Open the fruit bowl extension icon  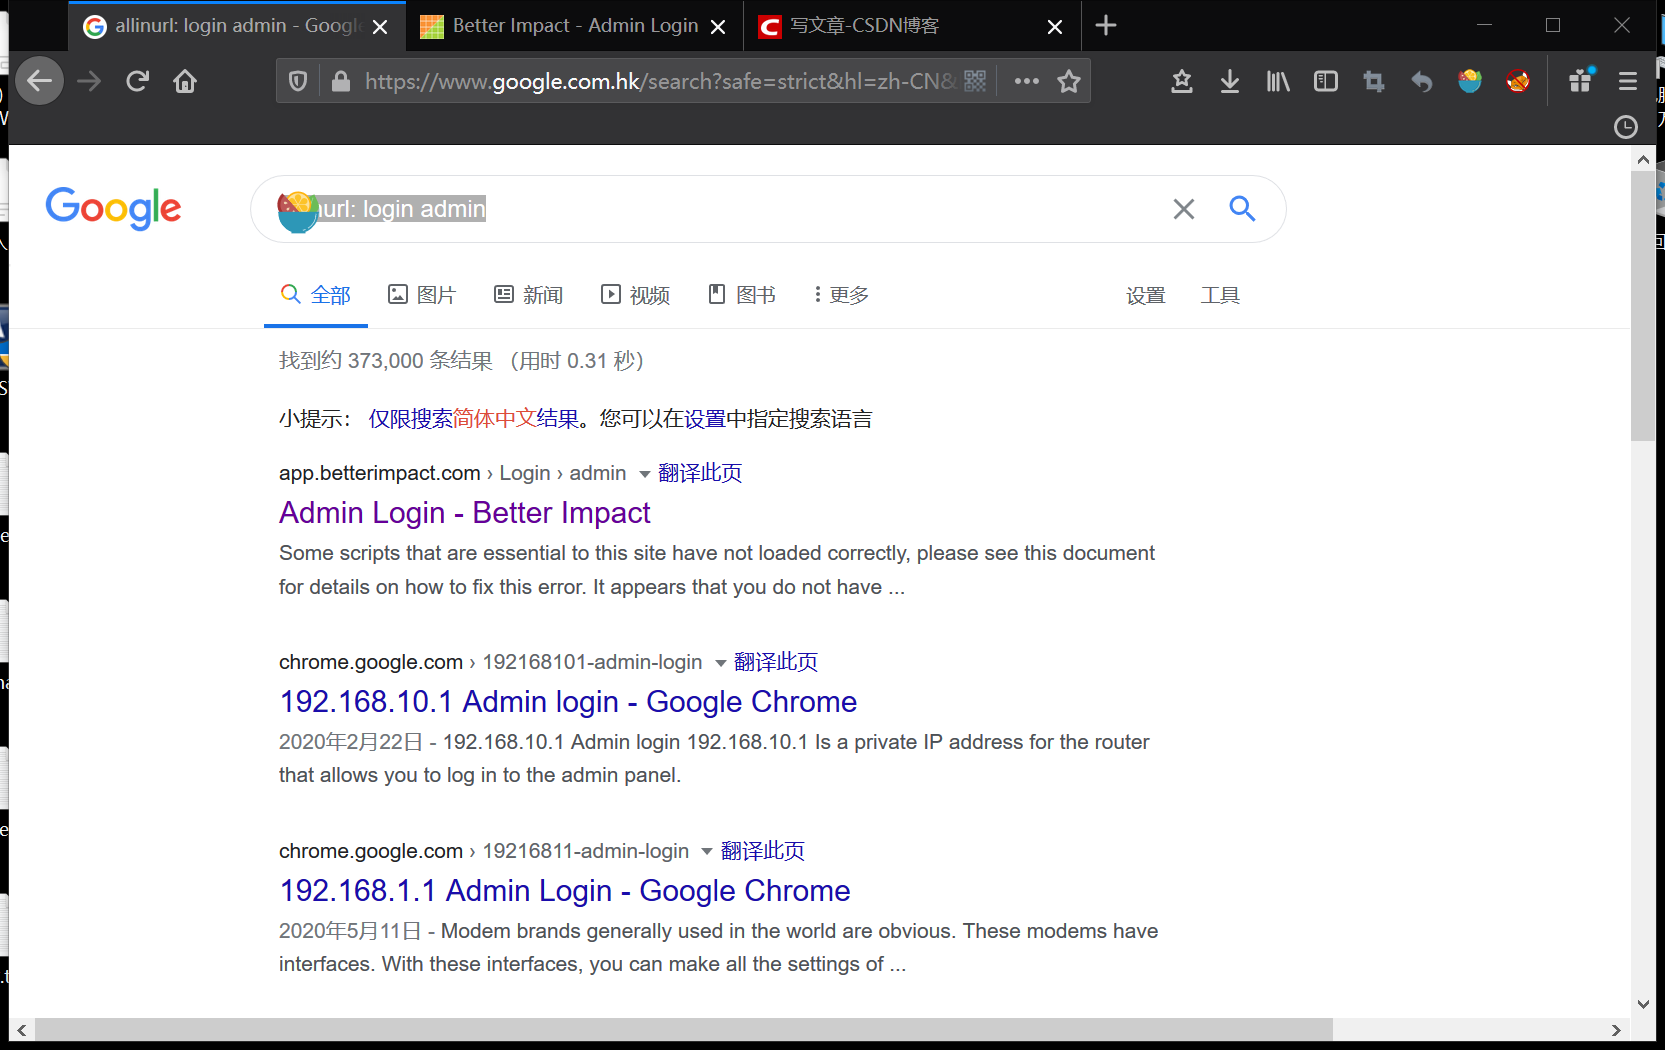point(1469,81)
